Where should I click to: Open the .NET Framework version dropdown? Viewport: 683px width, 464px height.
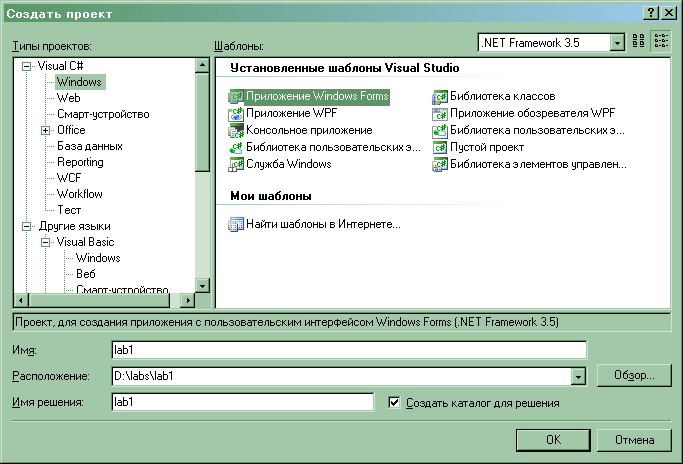(x=617, y=43)
